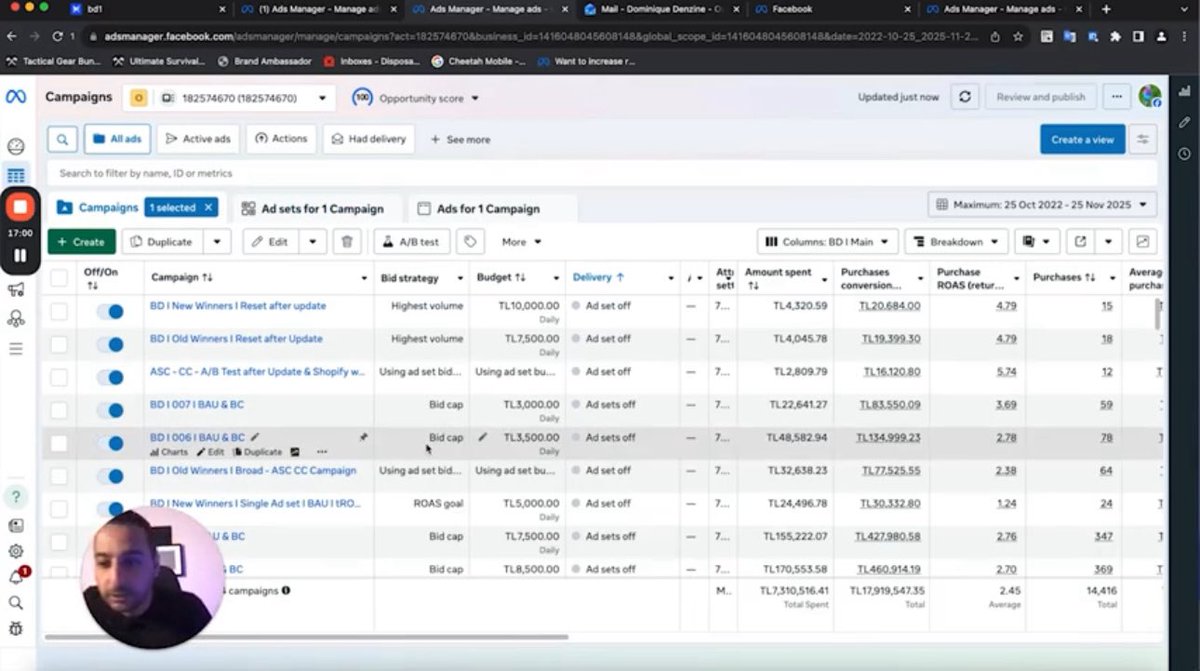Image resolution: width=1200 pixels, height=671 pixels.
Task: Toggle off BD I 006 I BAU & BC
Action: pos(110,443)
